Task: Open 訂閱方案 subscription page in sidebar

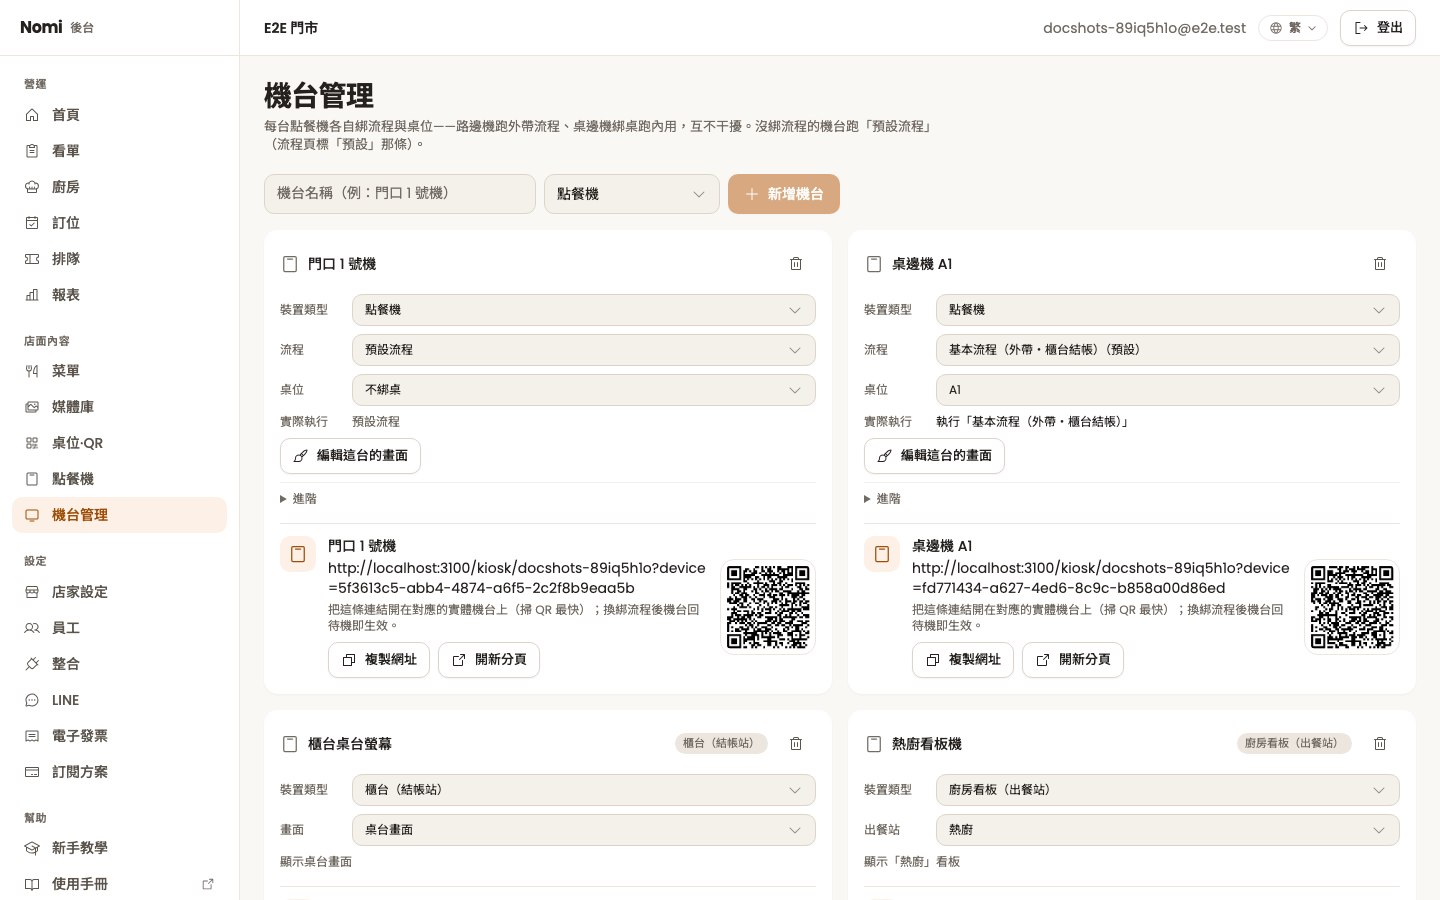Action: point(119,772)
